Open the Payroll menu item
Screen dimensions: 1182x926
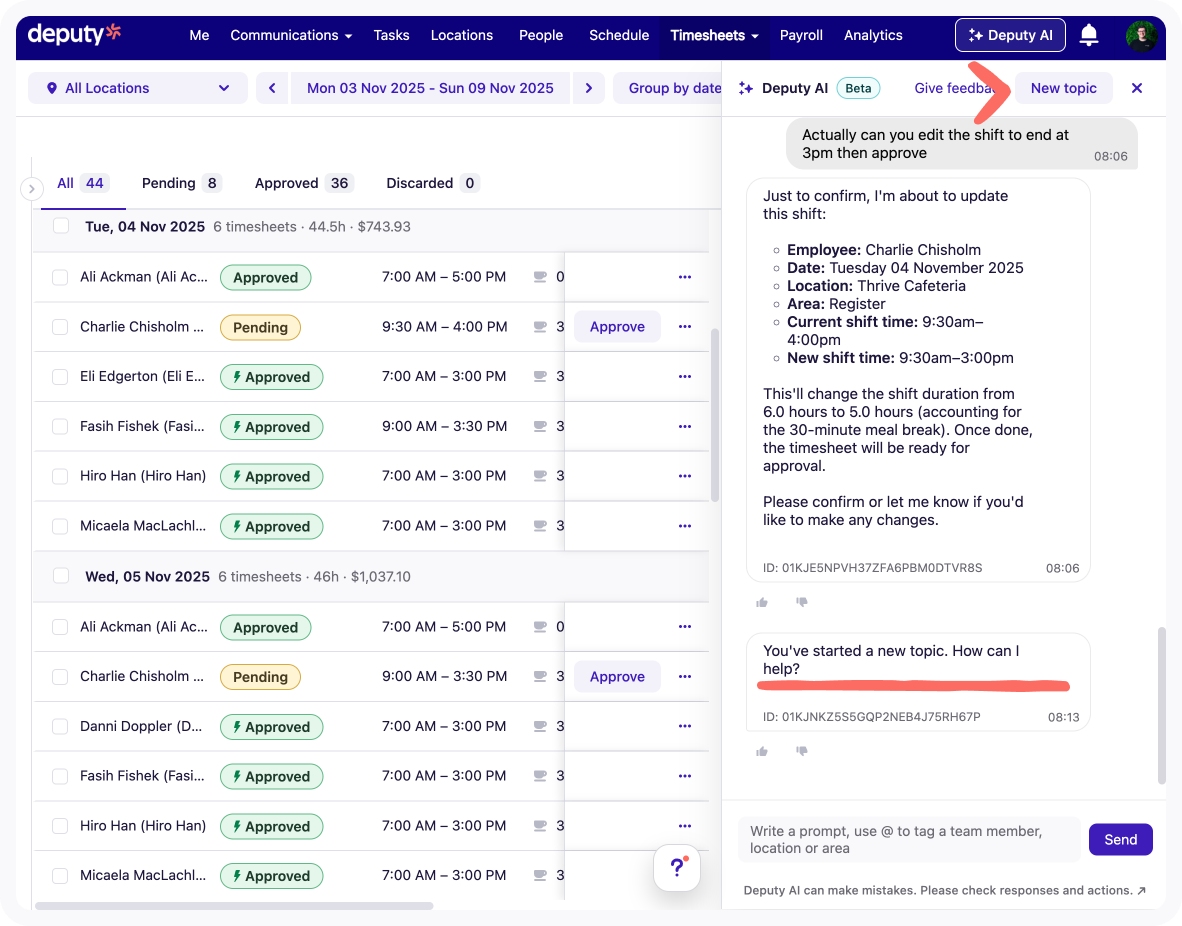(x=801, y=35)
